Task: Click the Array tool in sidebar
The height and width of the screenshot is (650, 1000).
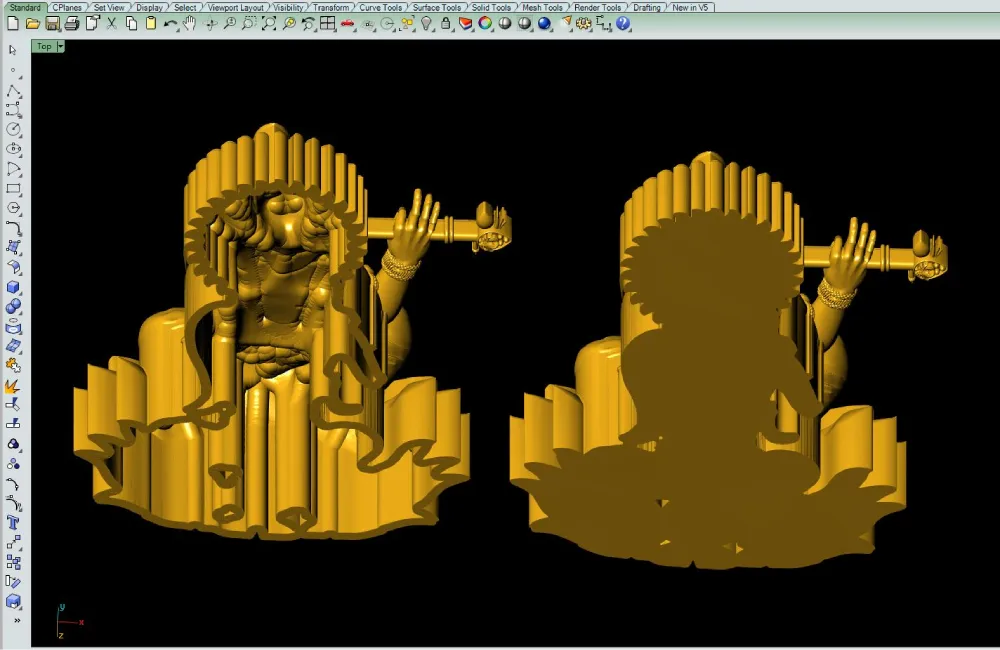Action: 13,562
